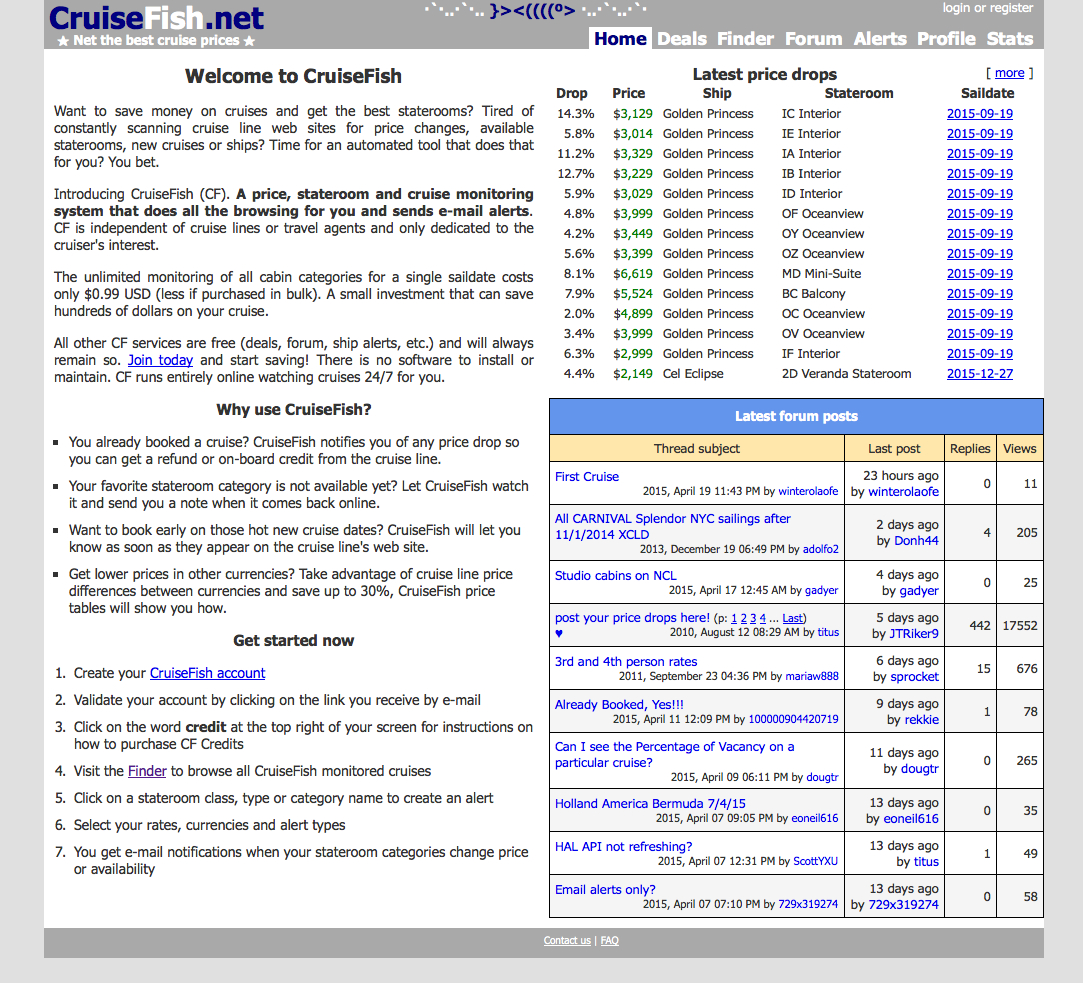The image size is (1083, 983).
Task: Open the HAL API not refreshing thread
Action: point(623,846)
